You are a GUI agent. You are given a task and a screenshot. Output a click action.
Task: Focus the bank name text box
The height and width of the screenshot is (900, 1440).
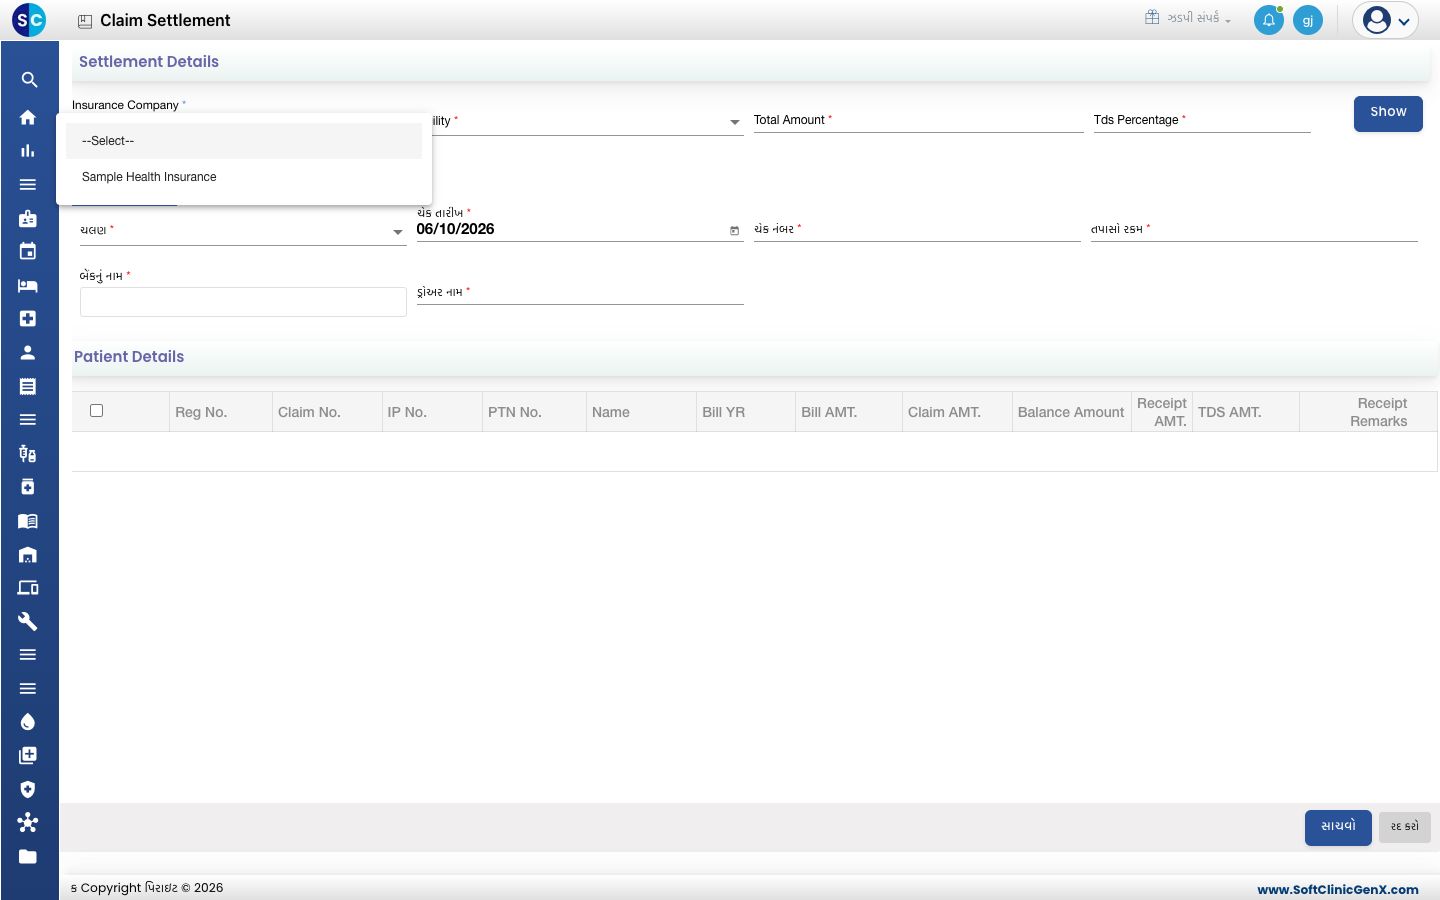(243, 302)
